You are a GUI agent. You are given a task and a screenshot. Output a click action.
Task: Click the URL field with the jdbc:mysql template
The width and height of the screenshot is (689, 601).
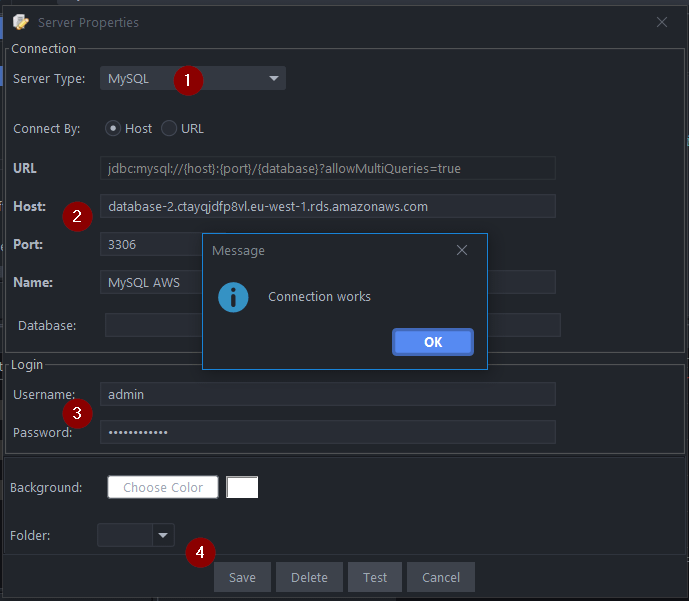[x=327, y=168]
